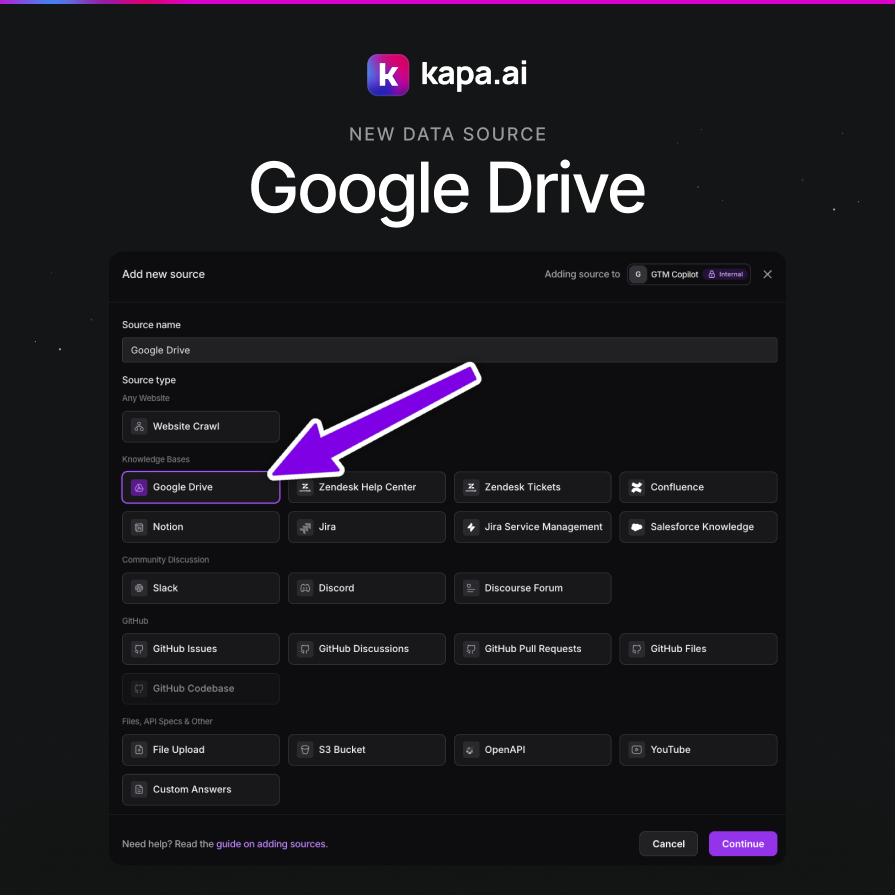Image resolution: width=895 pixels, height=895 pixels.
Task: Click the GitHub Files icon
Action: click(636, 649)
